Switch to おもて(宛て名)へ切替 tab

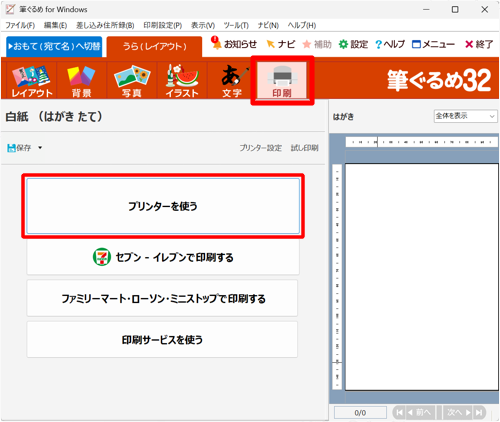click(x=54, y=46)
